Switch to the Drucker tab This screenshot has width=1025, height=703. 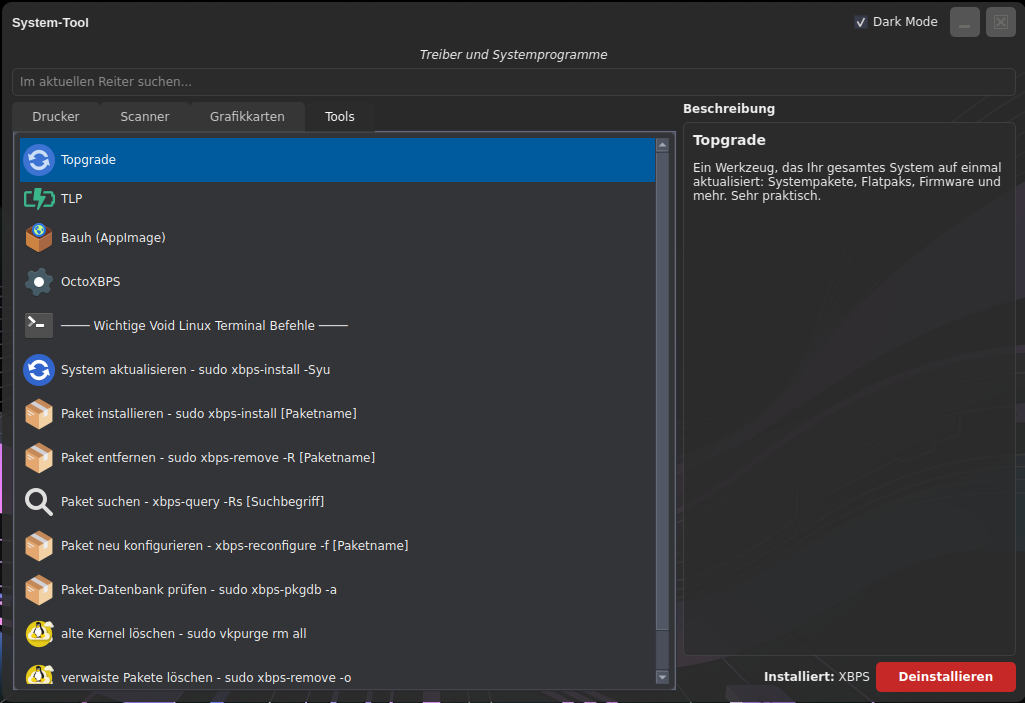(56, 117)
